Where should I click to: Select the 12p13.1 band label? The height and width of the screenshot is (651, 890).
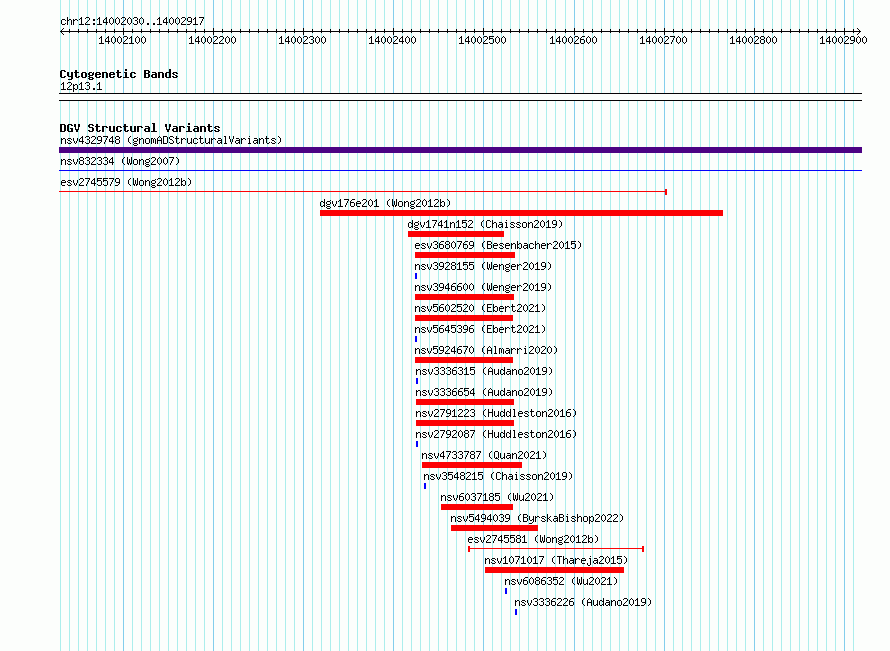coord(81,86)
